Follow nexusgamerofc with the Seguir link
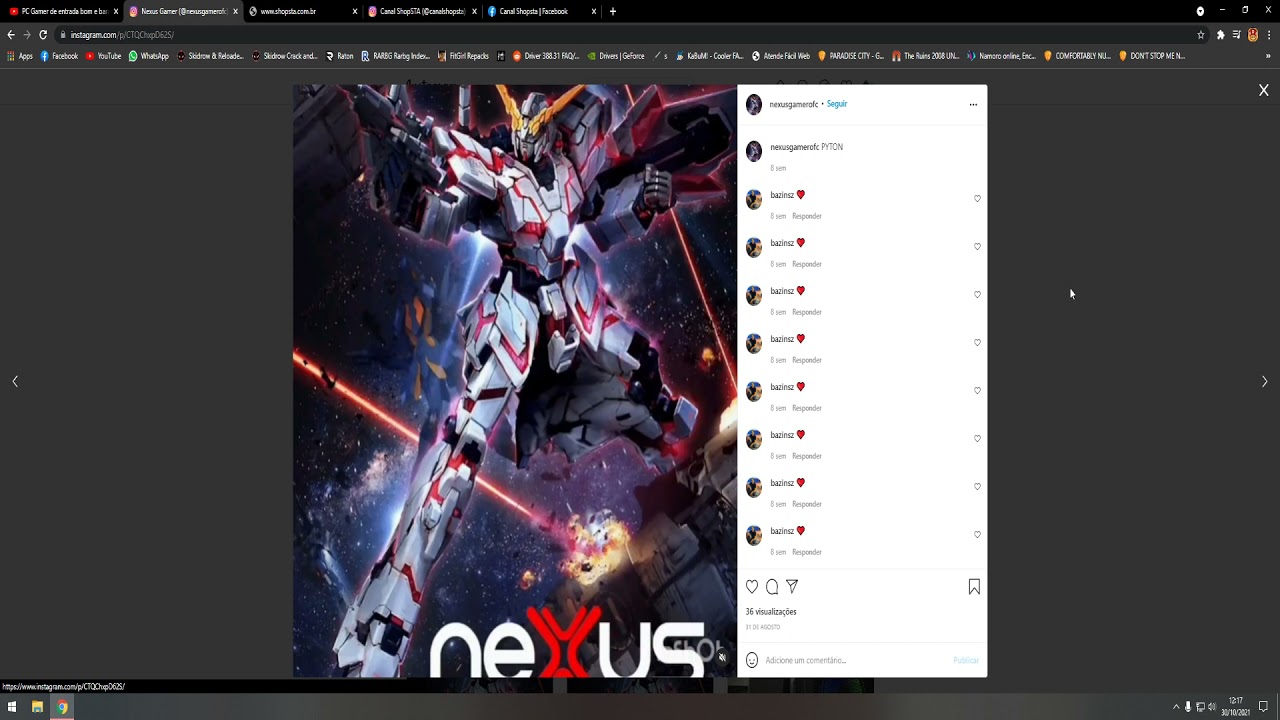Screen dimensions: 1280x720 coord(837,104)
